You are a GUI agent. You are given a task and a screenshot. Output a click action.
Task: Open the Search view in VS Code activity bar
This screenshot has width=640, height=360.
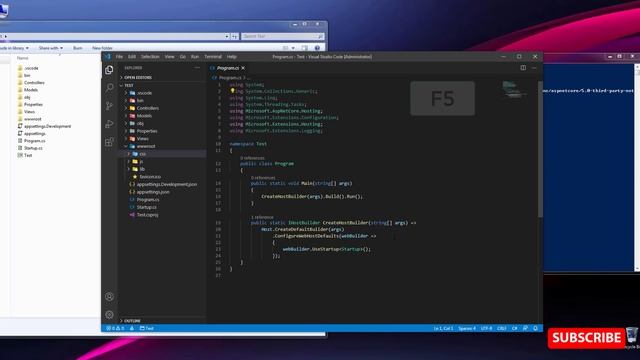pos(109,88)
